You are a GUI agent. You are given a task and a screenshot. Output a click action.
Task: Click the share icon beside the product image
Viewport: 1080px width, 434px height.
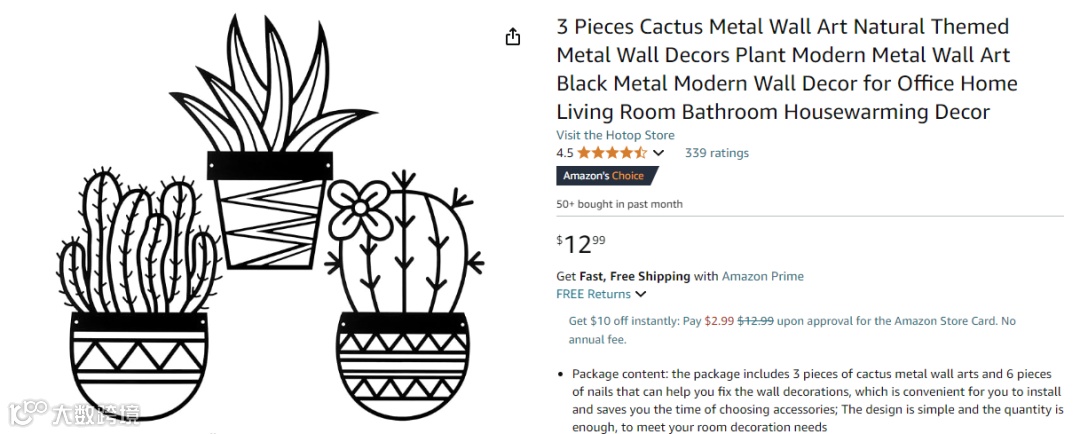(513, 37)
